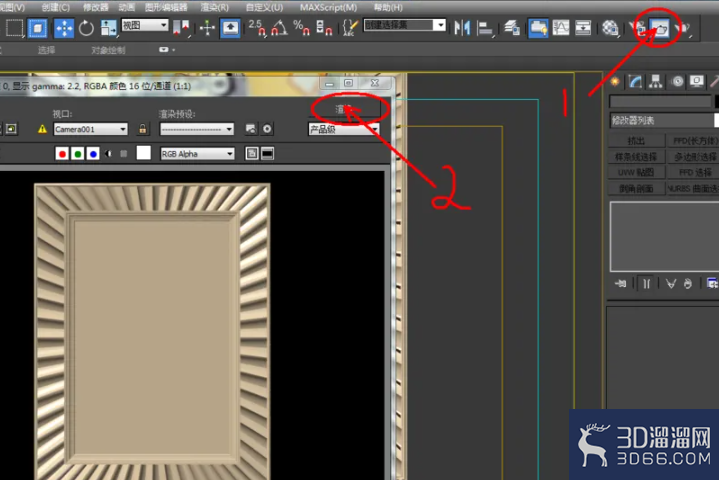Toggle the Spinner Snap button
Screen dimensions: 719x480
tap(324, 28)
